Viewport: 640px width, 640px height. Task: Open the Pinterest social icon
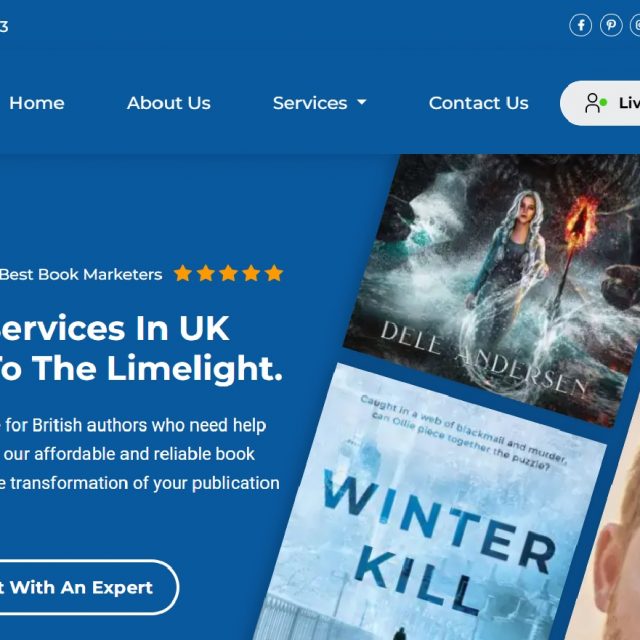[611, 25]
